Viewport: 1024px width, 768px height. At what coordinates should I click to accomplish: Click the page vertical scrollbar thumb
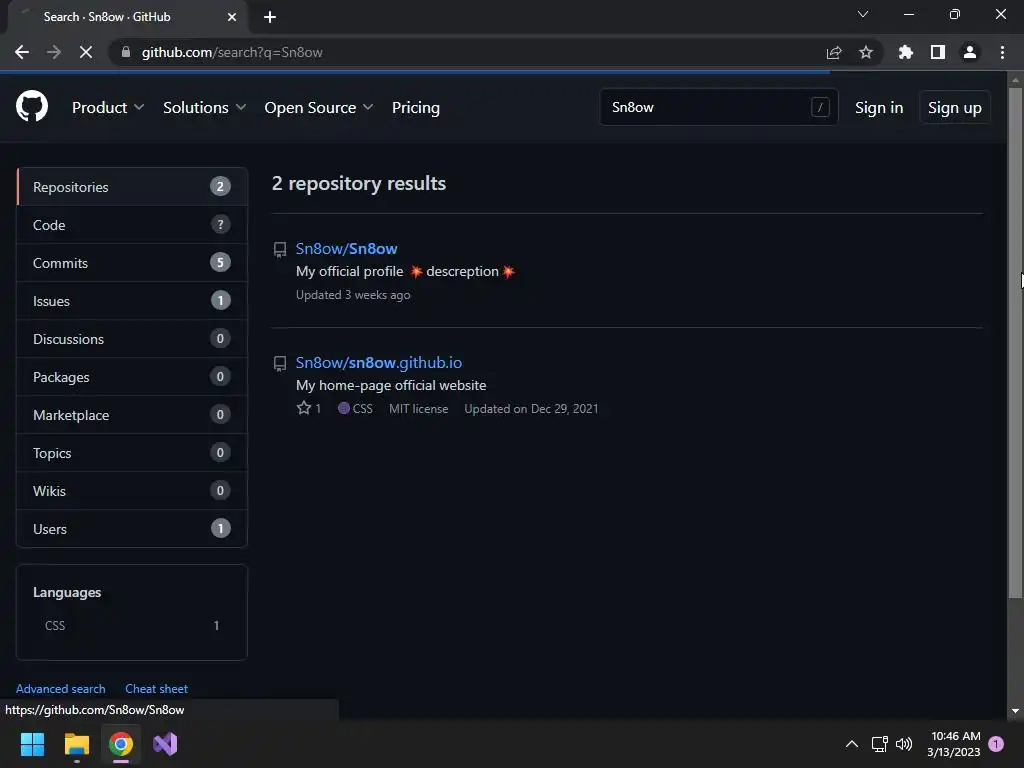(x=1015, y=343)
